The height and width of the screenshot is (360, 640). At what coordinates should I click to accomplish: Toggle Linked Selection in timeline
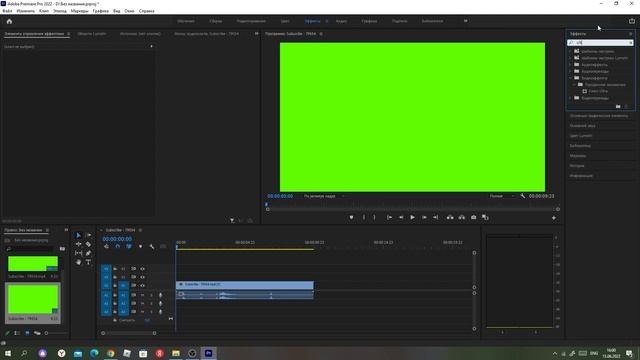point(129,247)
